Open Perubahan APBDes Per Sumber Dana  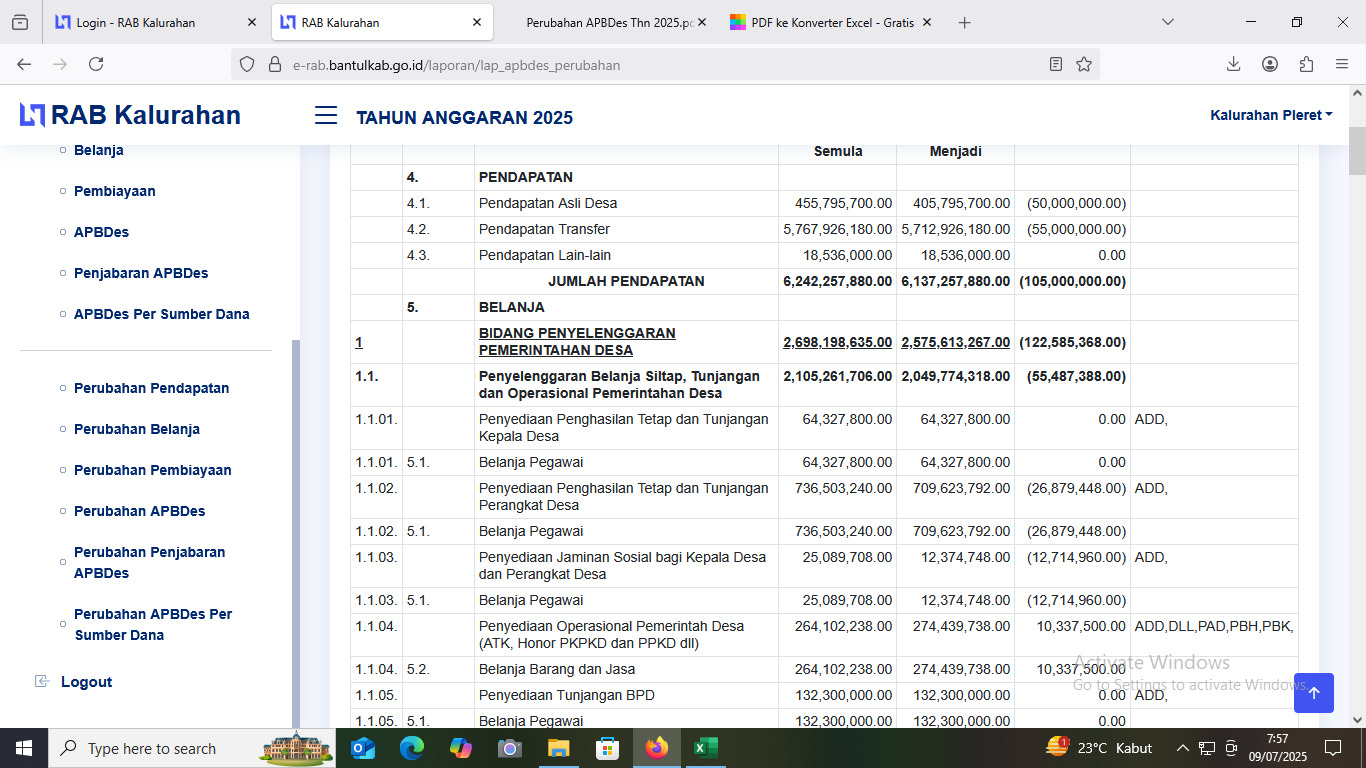[x=153, y=624]
